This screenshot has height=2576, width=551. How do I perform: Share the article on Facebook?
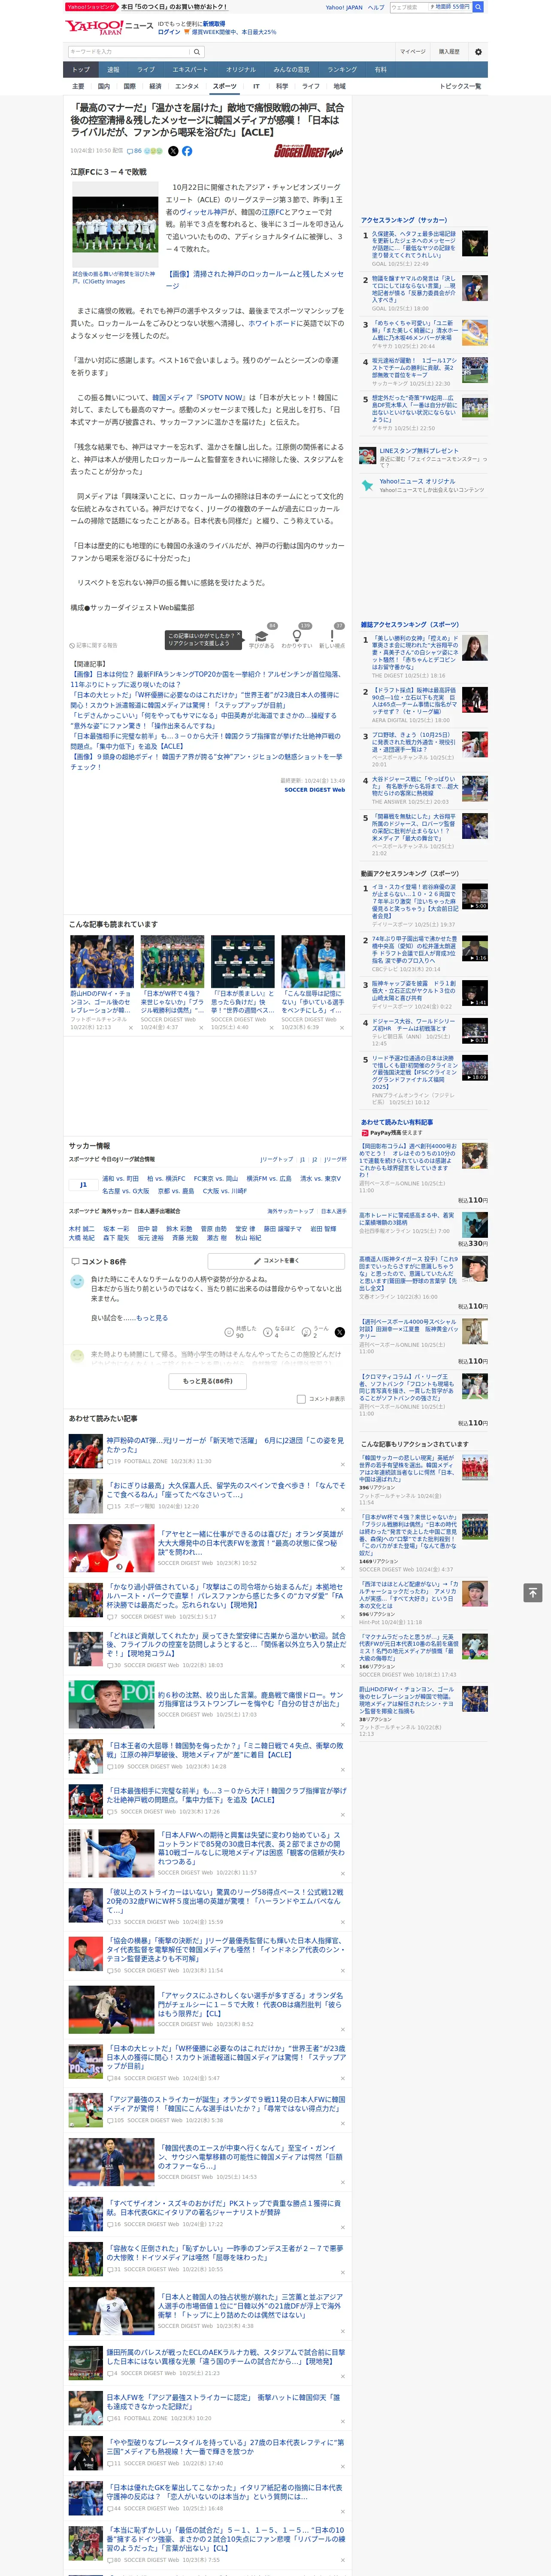pos(187,151)
